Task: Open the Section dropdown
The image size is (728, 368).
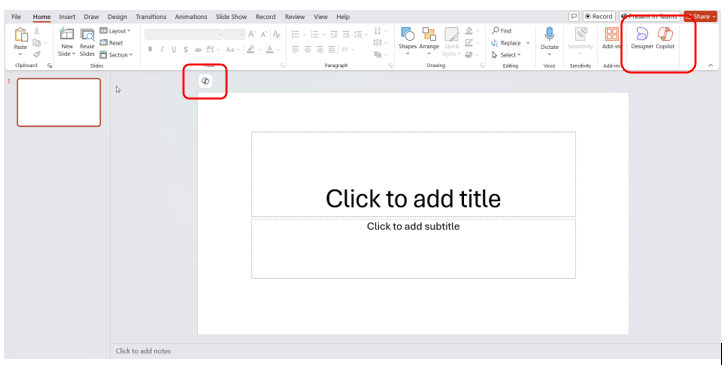Action: tap(116, 55)
